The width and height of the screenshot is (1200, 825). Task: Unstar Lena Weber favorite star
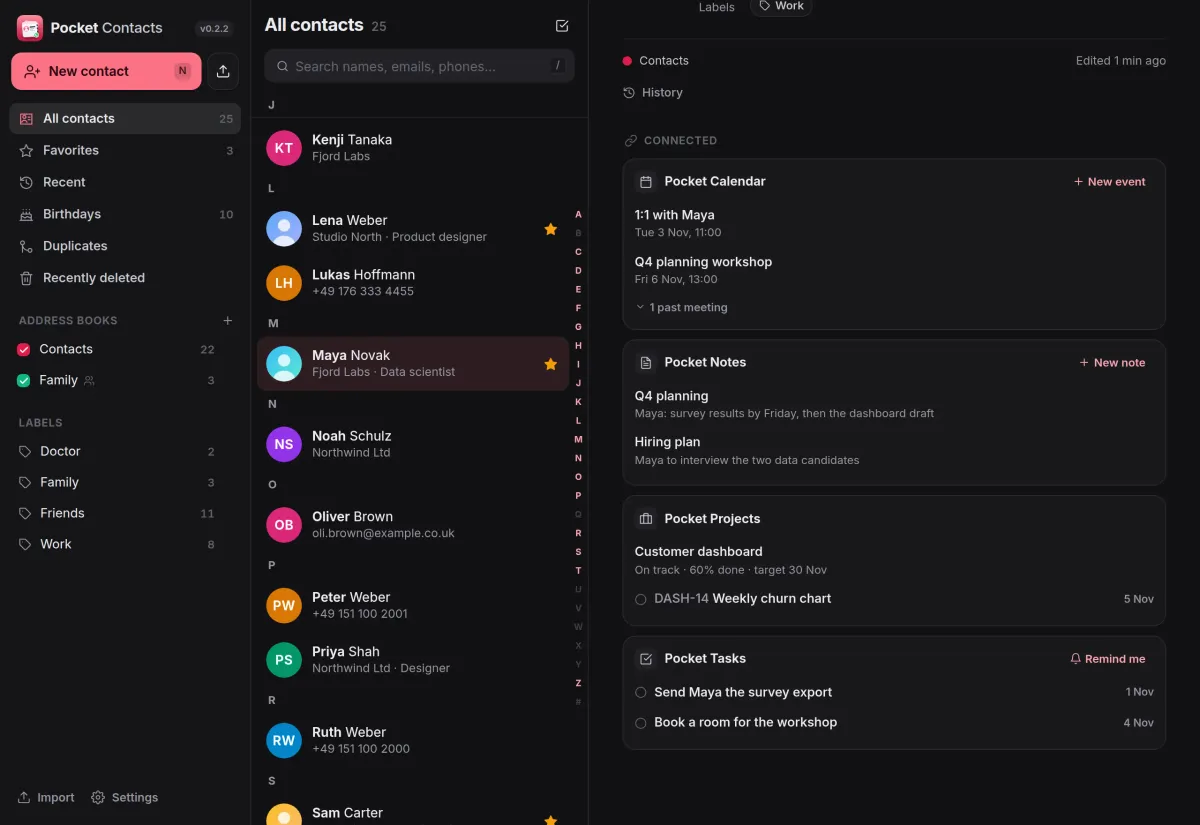coord(550,229)
